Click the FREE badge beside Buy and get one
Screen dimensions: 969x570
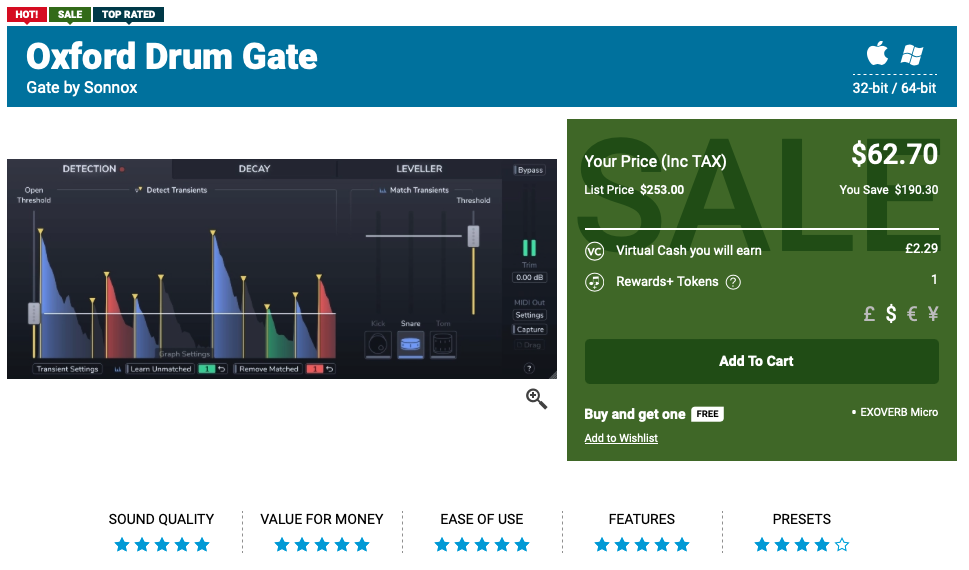coord(707,414)
